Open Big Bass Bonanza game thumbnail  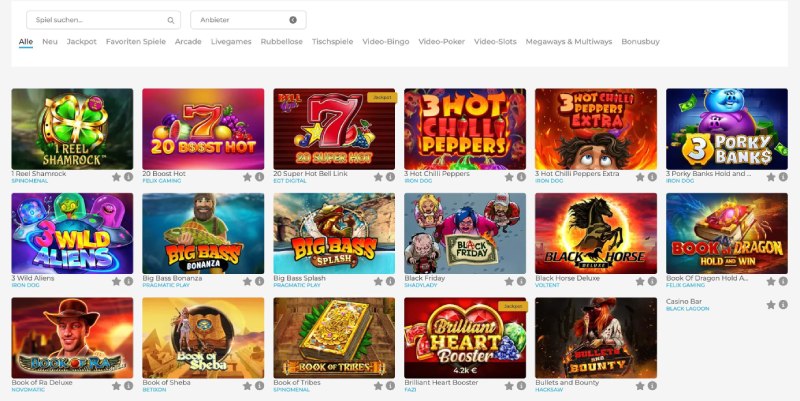[x=203, y=233]
